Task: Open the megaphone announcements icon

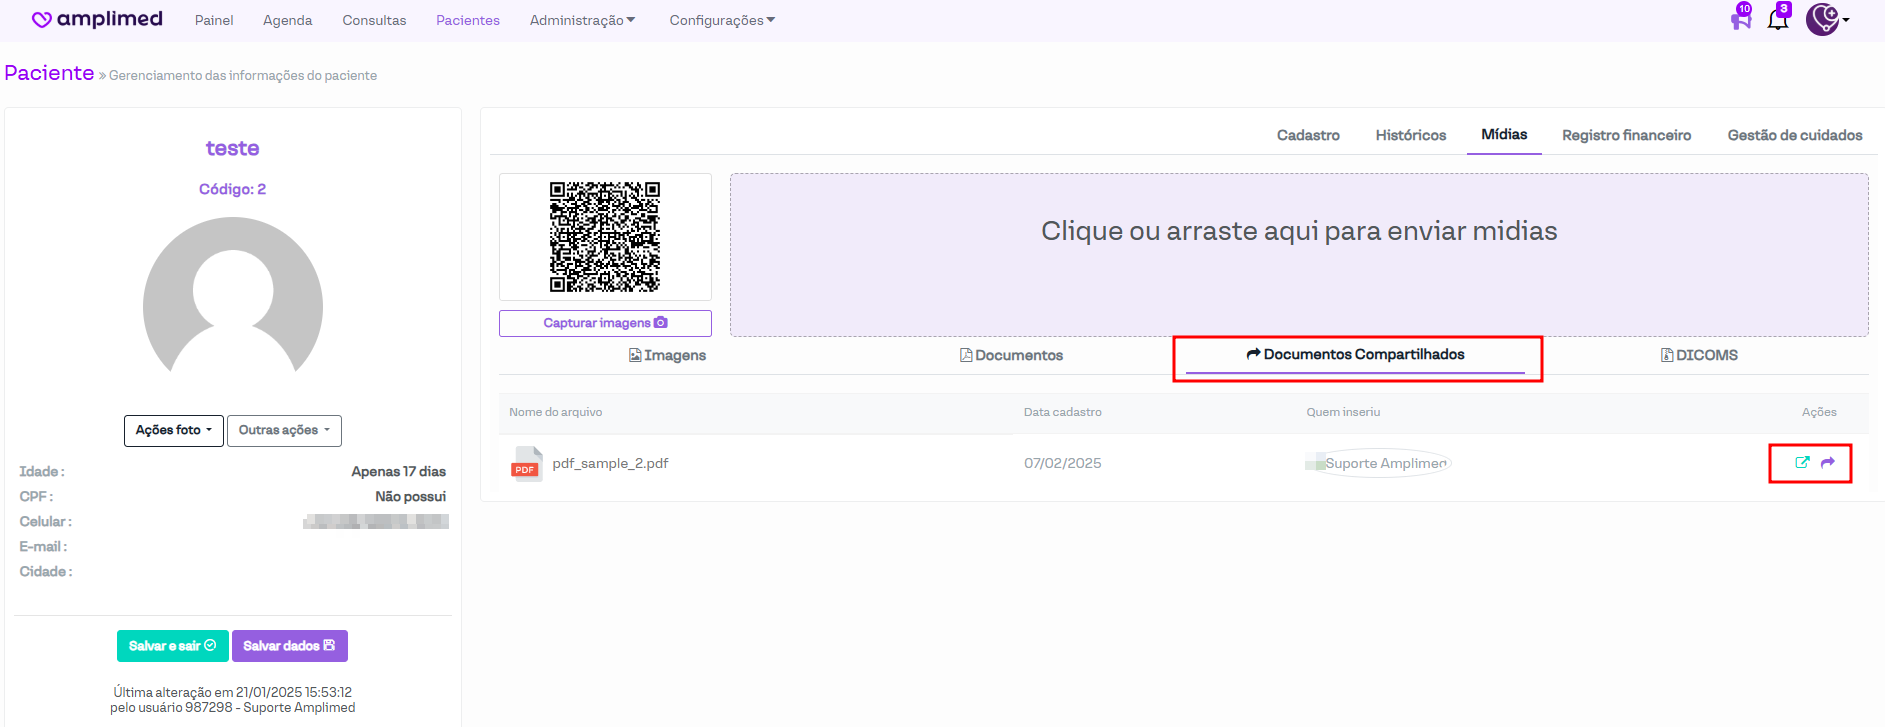Action: click(x=1740, y=19)
